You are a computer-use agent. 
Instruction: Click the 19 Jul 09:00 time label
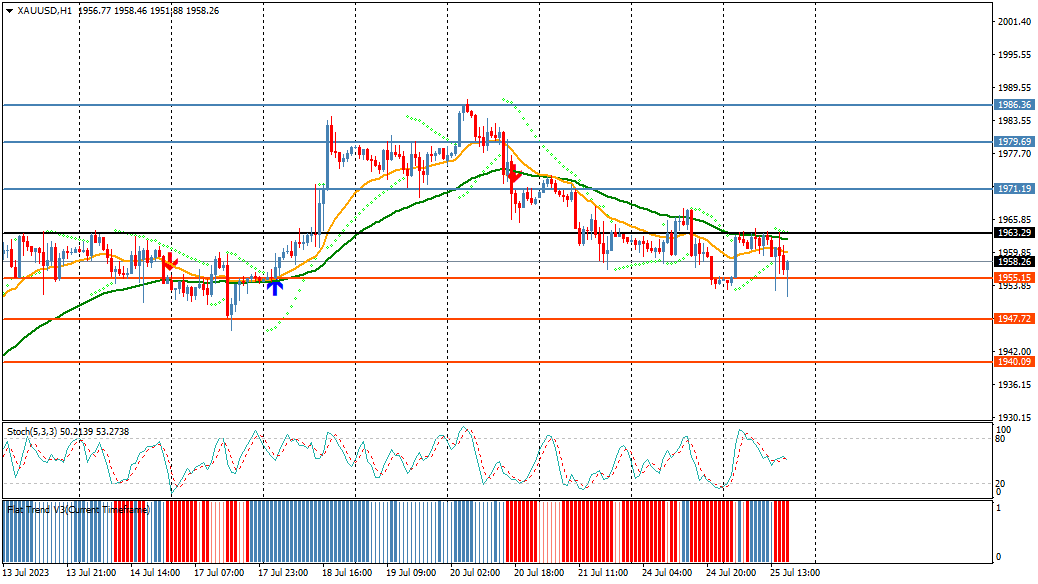click(410, 573)
